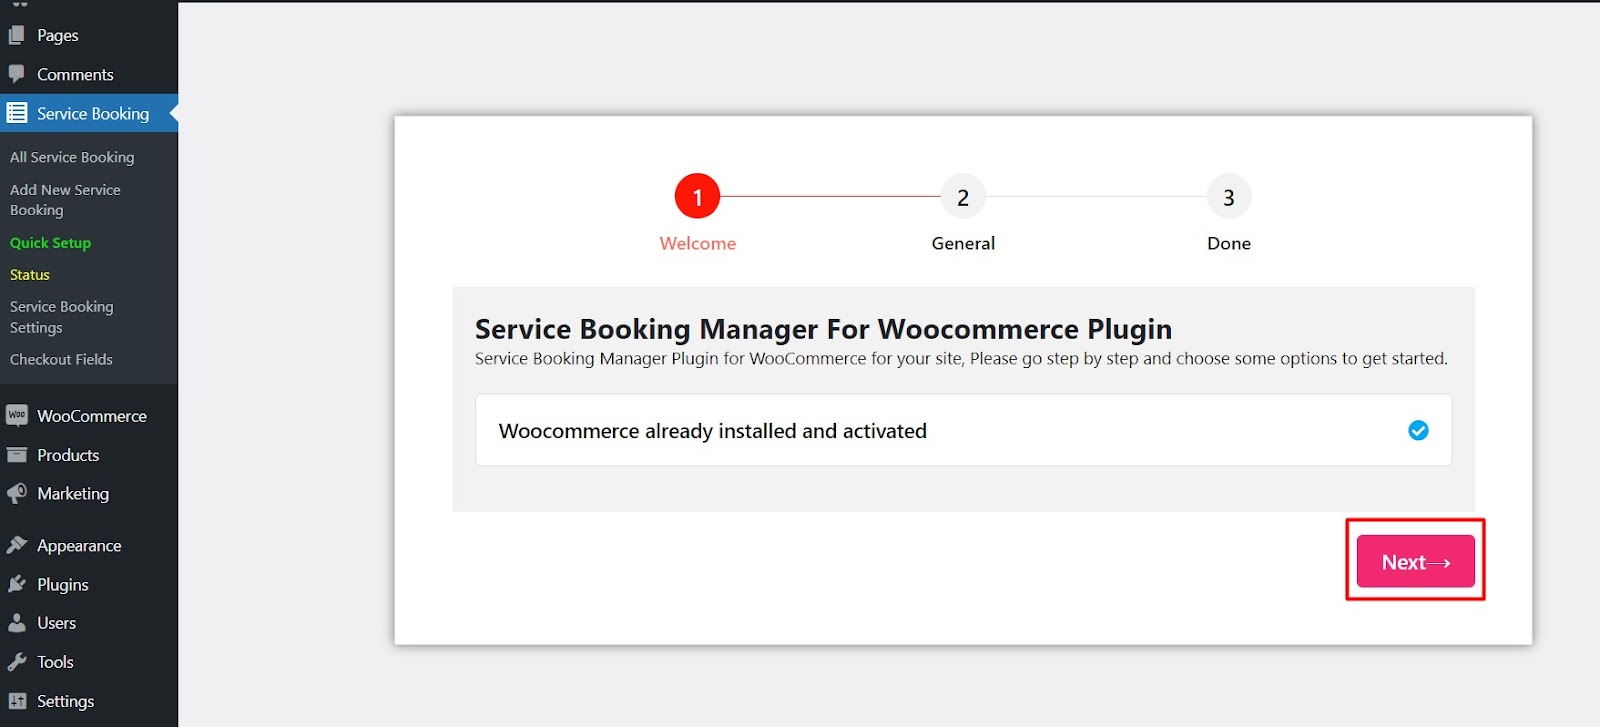This screenshot has width=1600, height=727.
Task: Click the Done step label
Action: click(x=1229, y=243)
